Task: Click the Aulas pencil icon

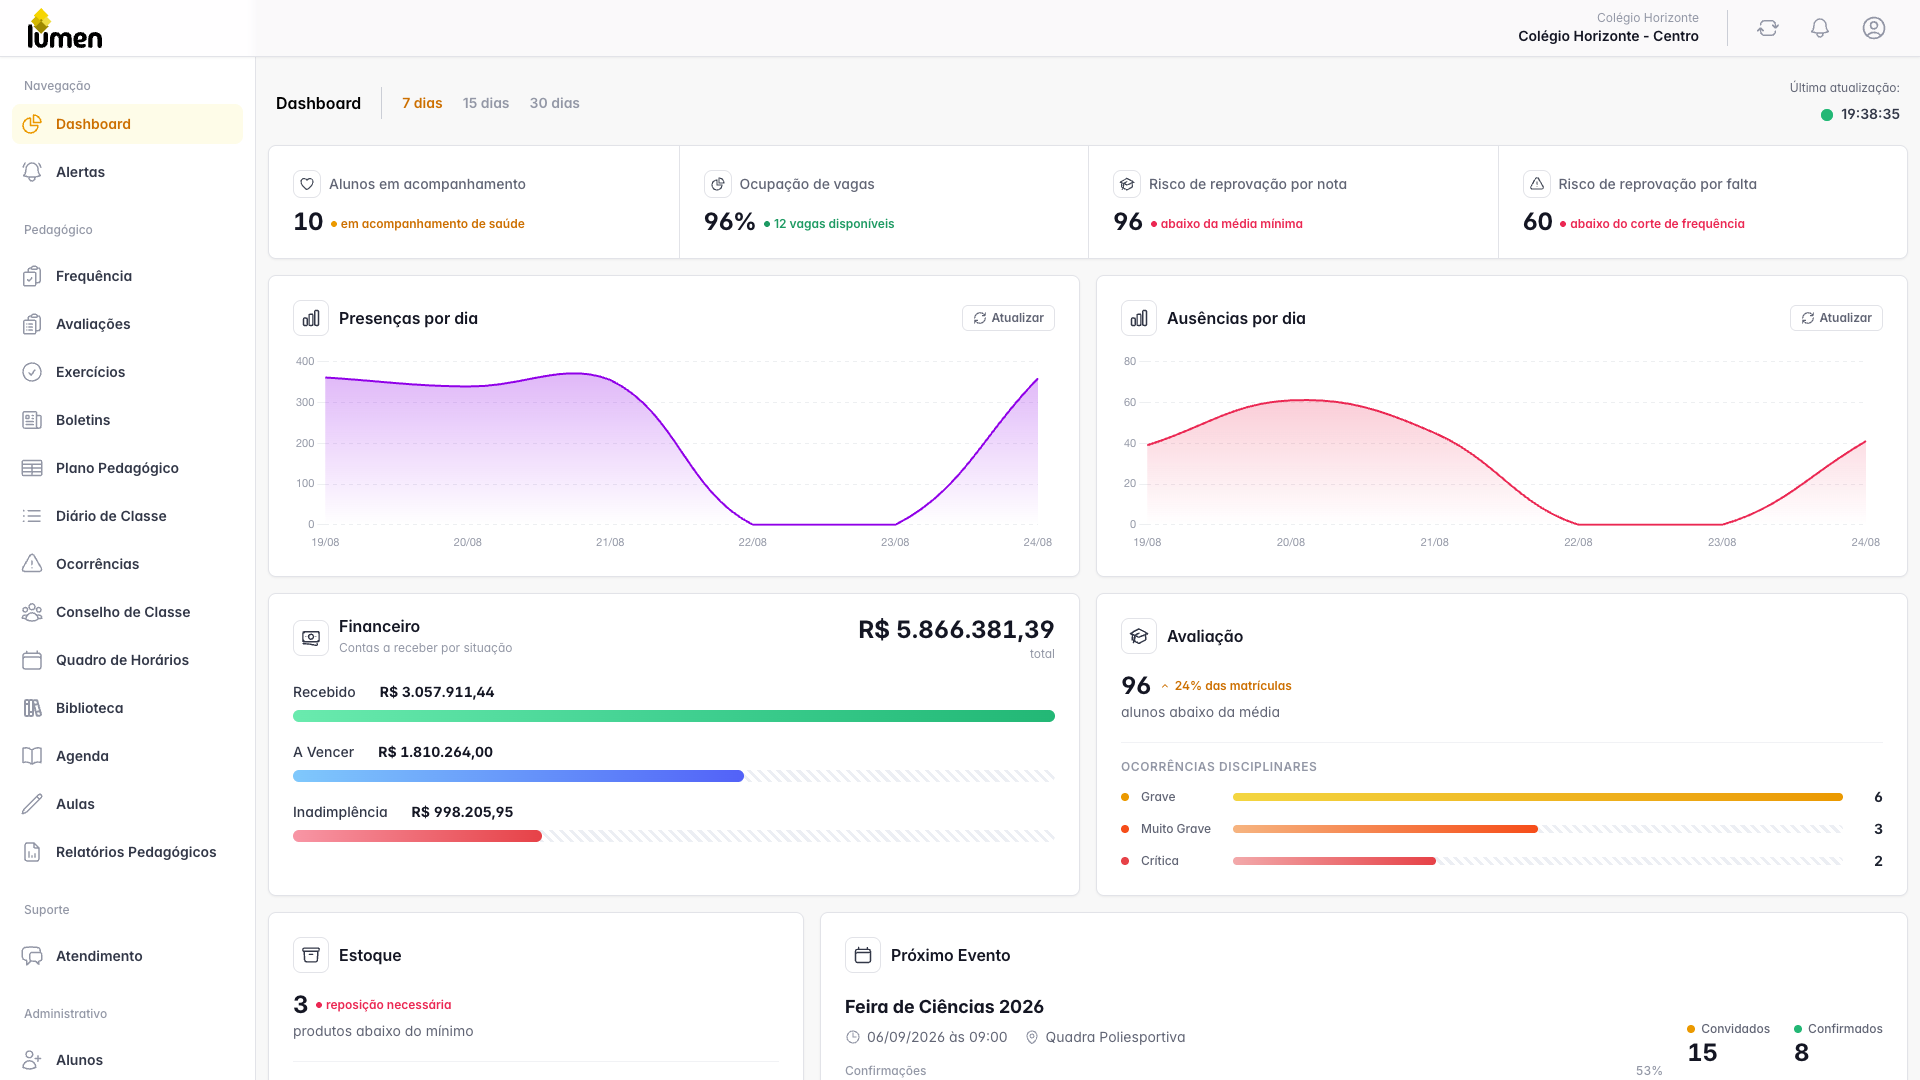Action: click(32, 804)
